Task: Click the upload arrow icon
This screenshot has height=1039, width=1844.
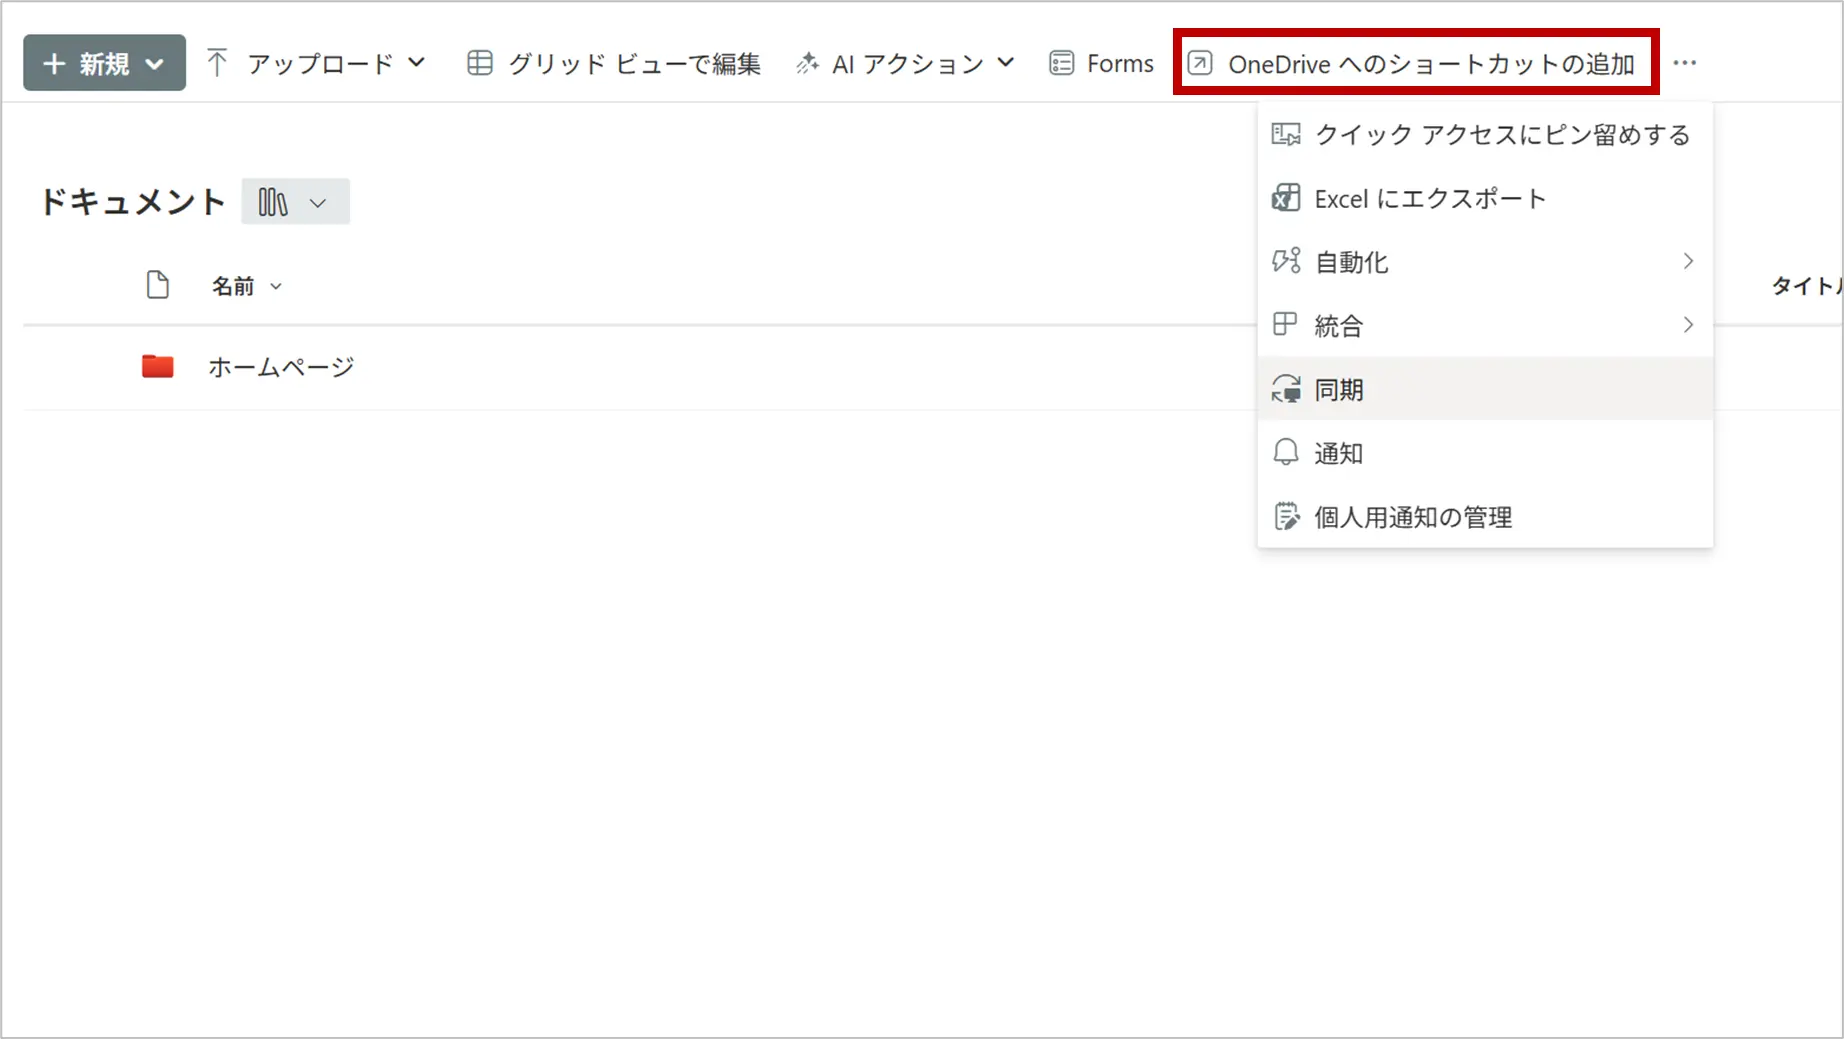Action: tap(217, 64)
